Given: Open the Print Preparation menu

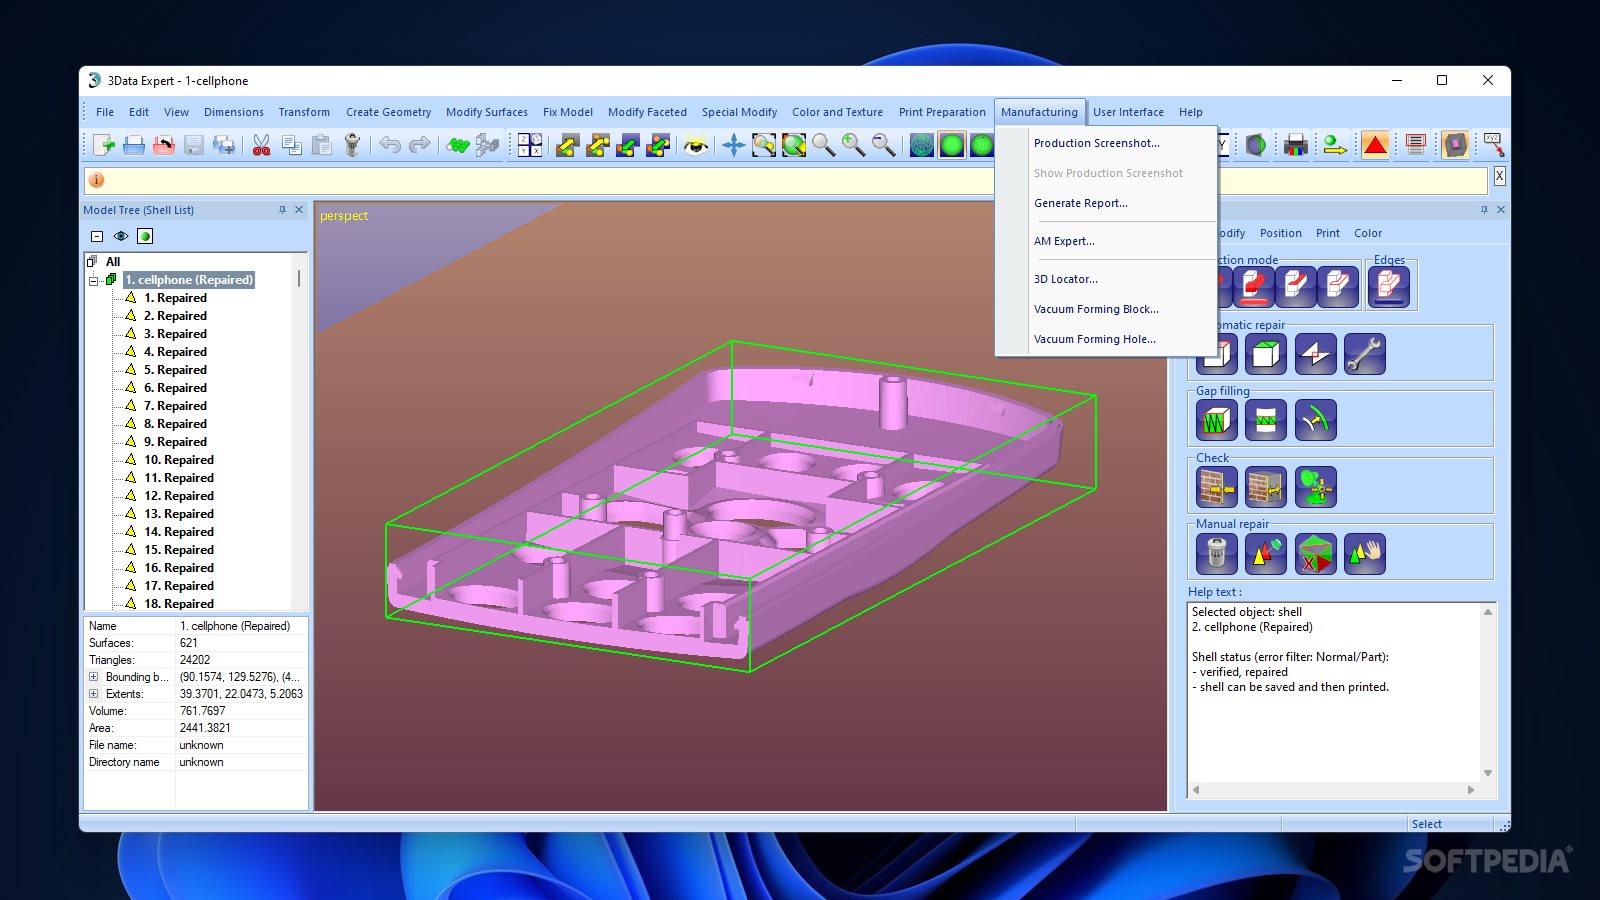Looking at the screenshot, I should tap(942, 112).
